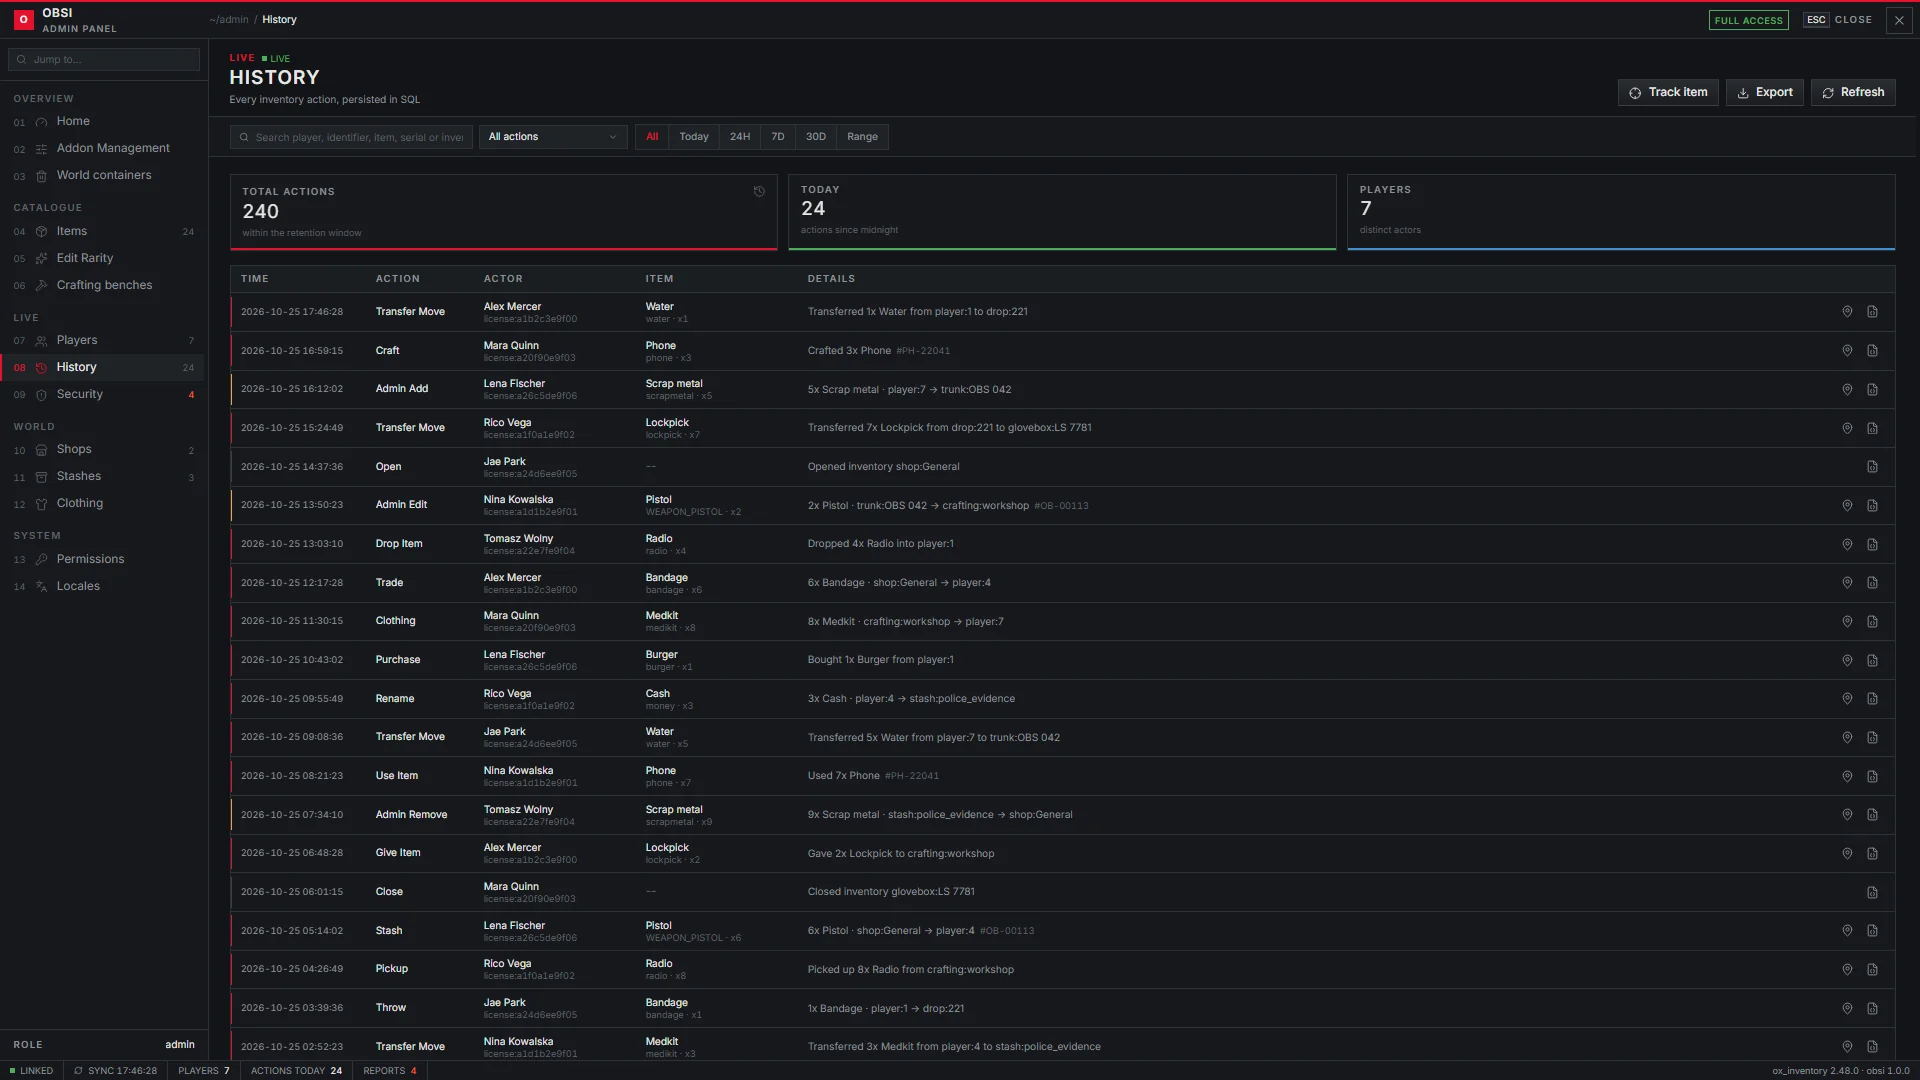Refresh the history list
The image size is (1920, 1080).
[x=1853, y=92]
